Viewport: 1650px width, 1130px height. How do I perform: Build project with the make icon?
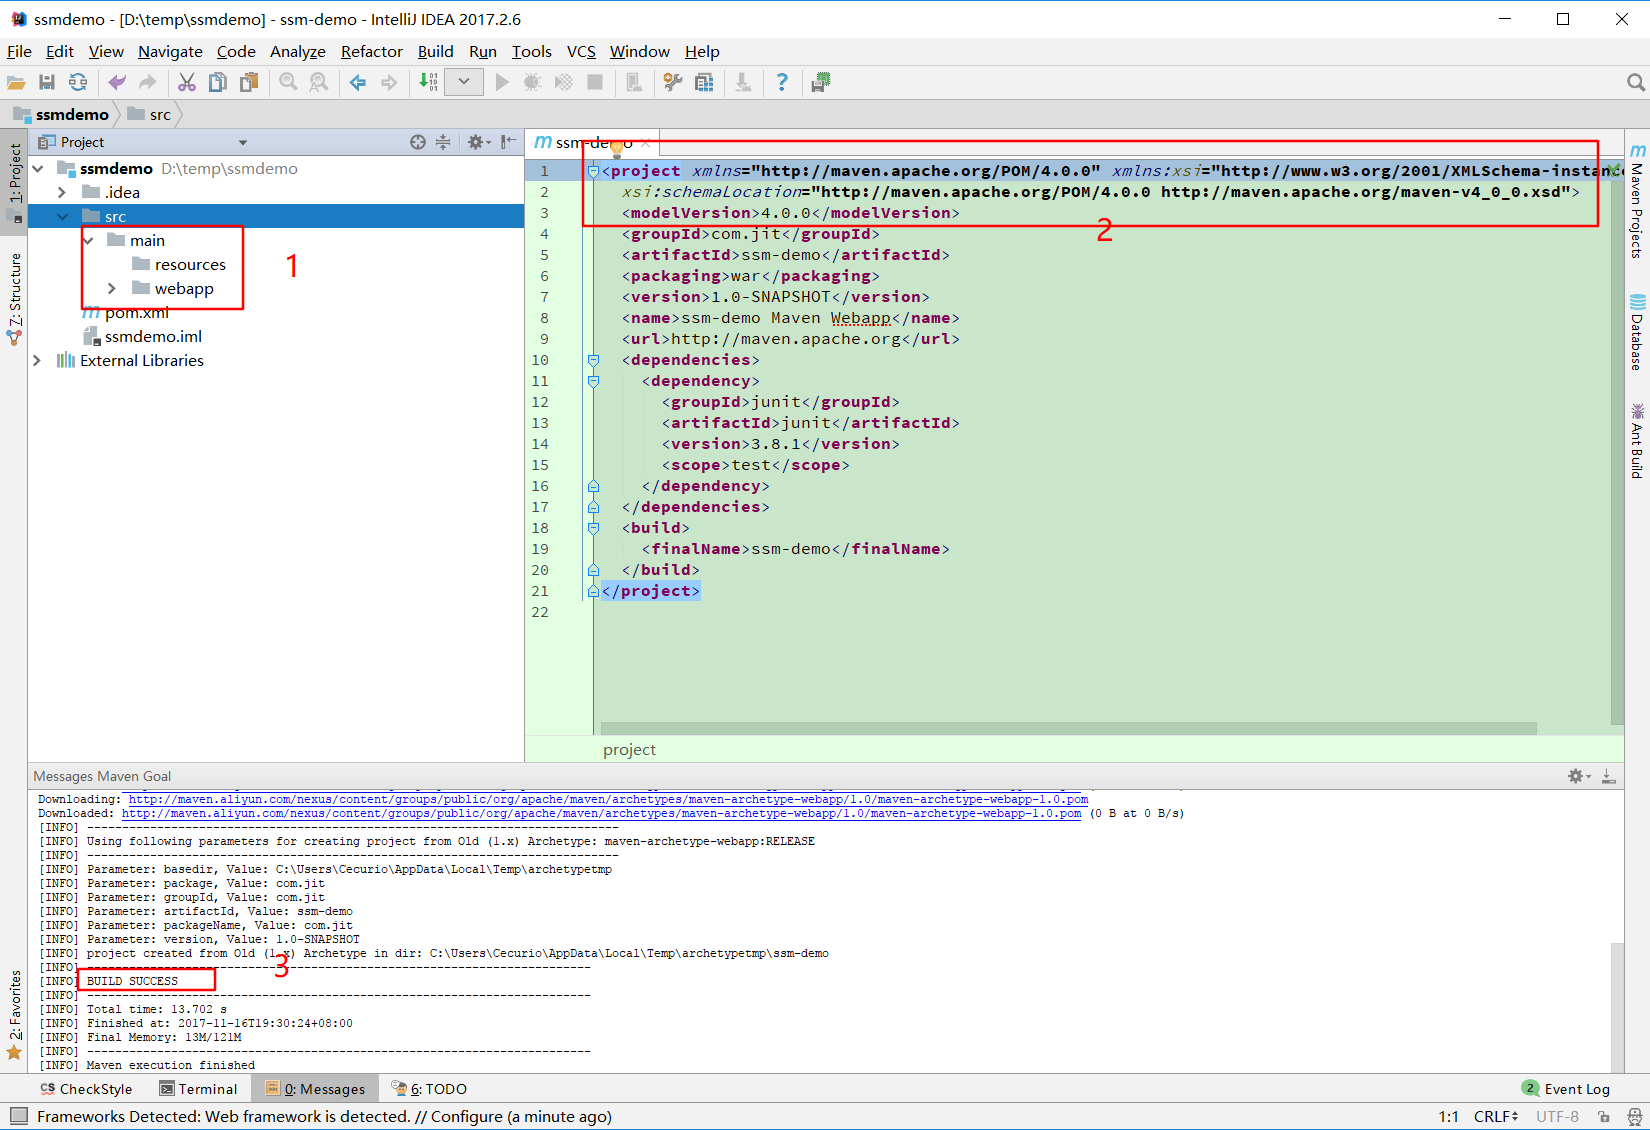428,83
